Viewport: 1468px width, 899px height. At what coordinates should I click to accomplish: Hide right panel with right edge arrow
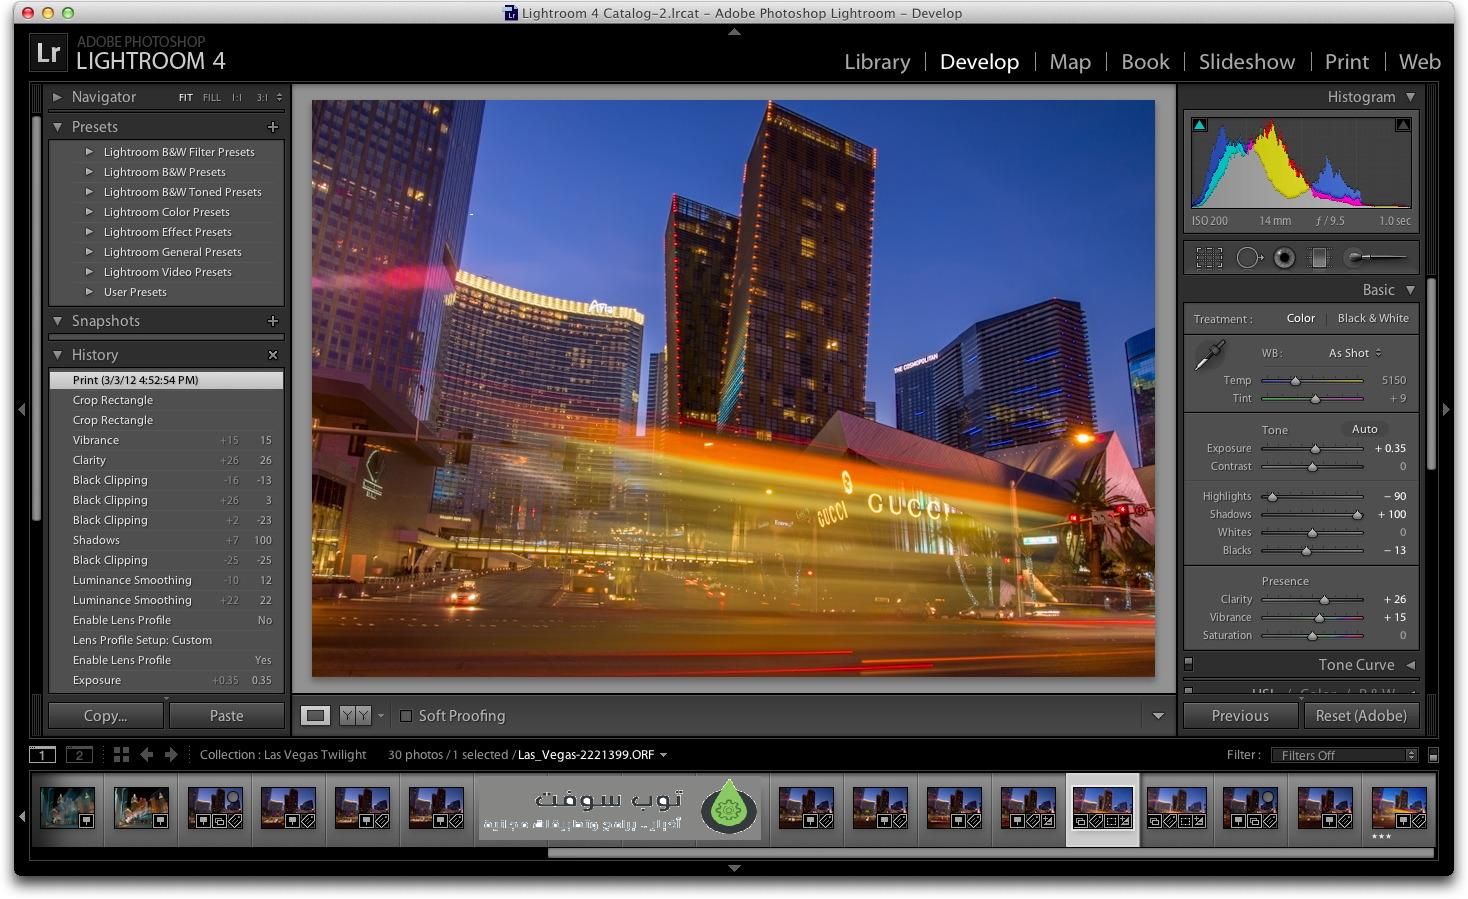click(1446, 409)
